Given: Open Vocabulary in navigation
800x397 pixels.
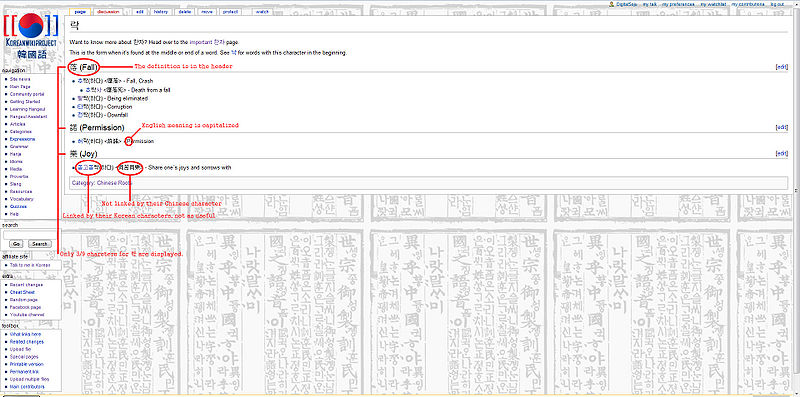Looking at the screenshot, I should (x=21, y=199).
